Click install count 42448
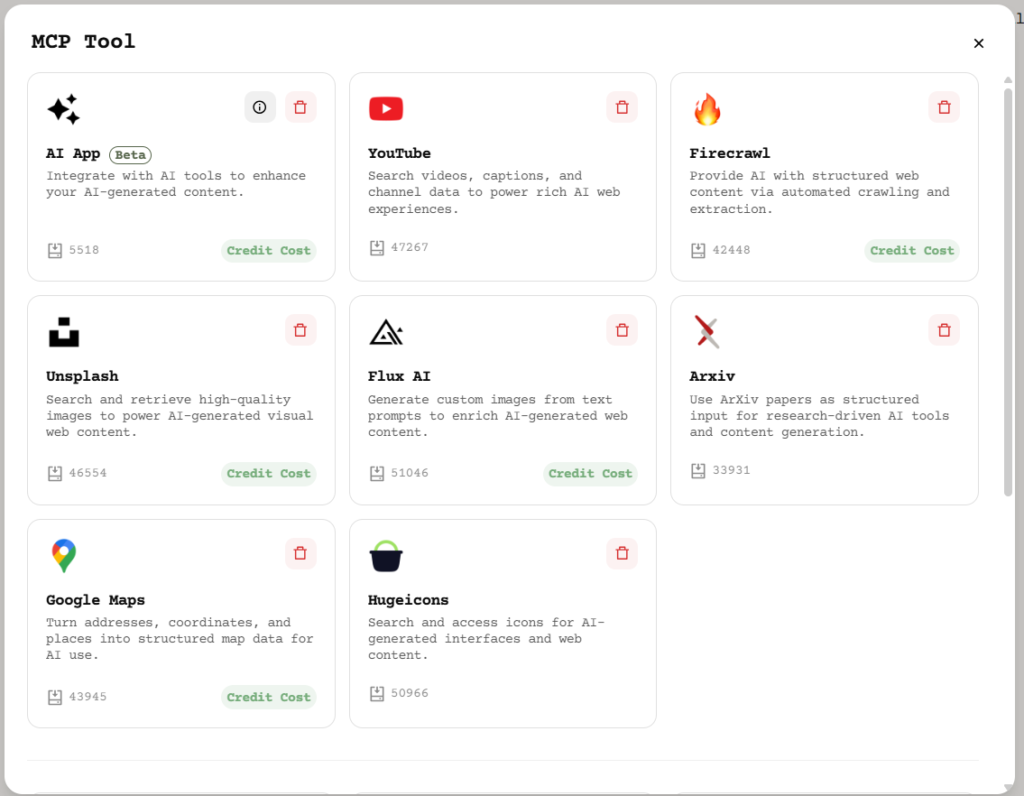 [x=731, y=250]
